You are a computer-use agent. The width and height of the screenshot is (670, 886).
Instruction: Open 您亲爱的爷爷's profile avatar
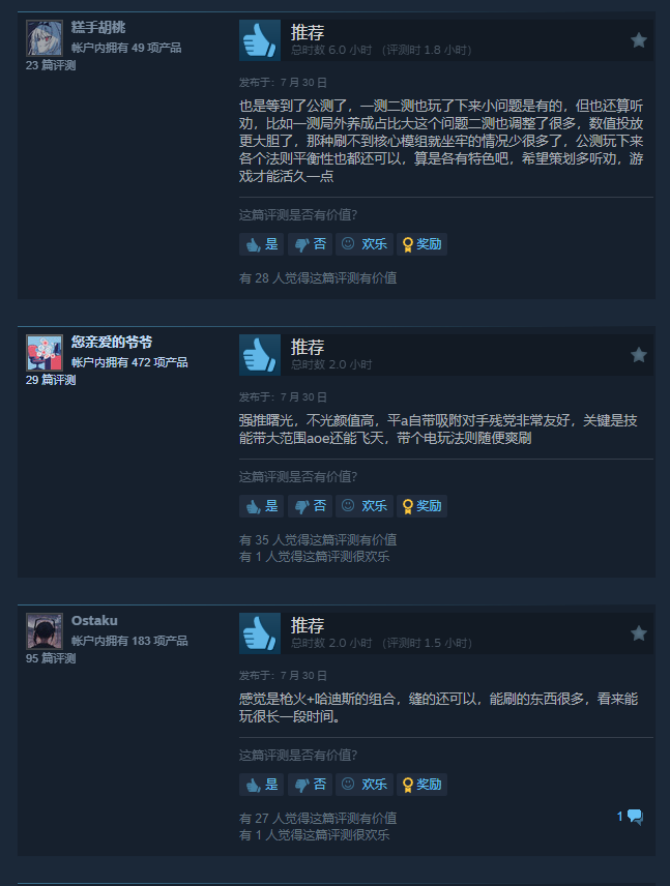pos(44,353)
